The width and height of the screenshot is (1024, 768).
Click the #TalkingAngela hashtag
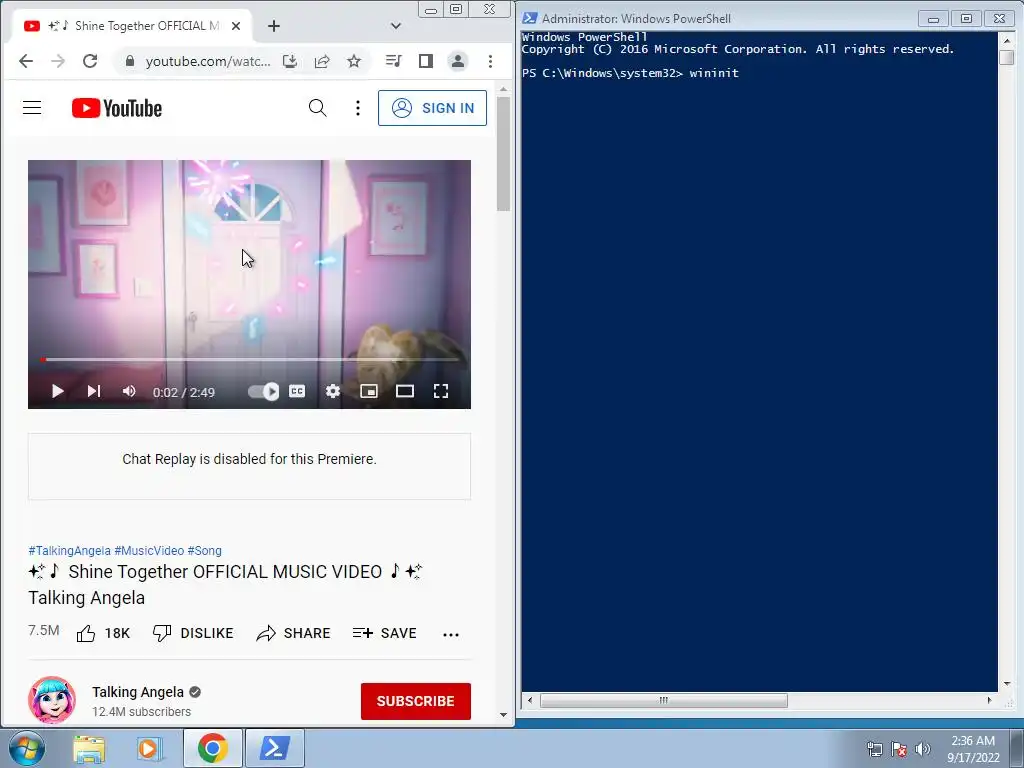[x=69, y=551]
